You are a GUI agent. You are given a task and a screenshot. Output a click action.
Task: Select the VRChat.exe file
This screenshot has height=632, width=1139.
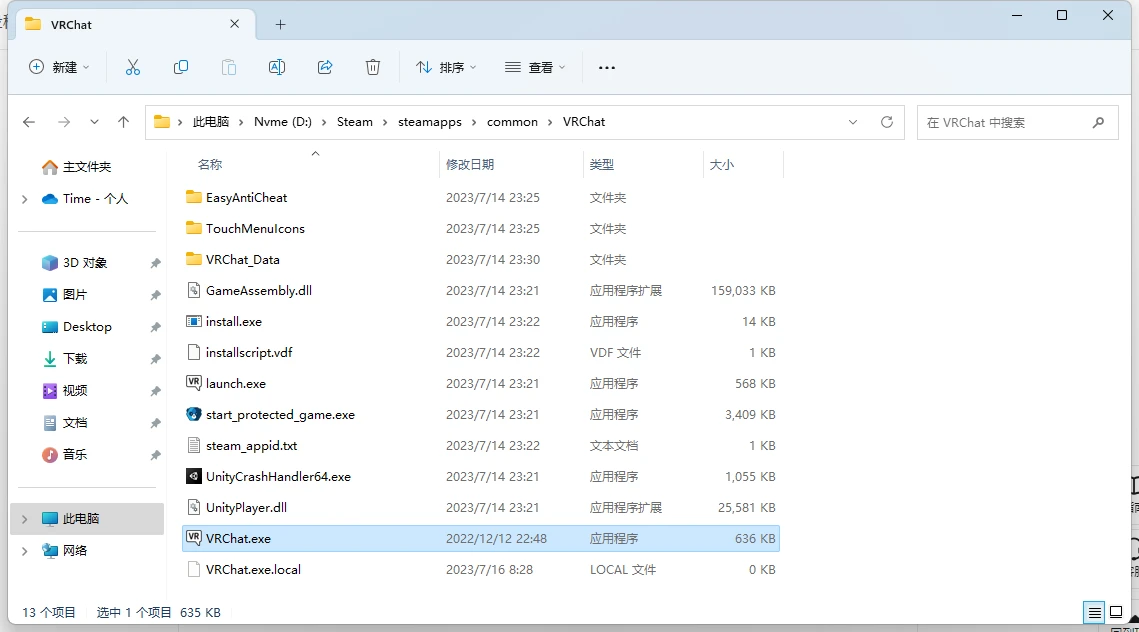pos(481,538)
